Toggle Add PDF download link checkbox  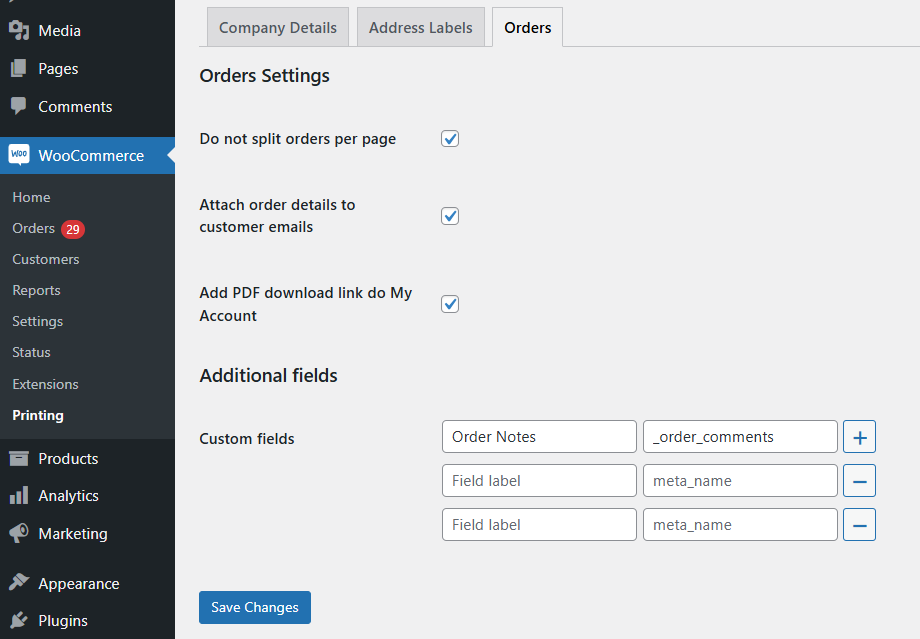[x=450, y=304]
